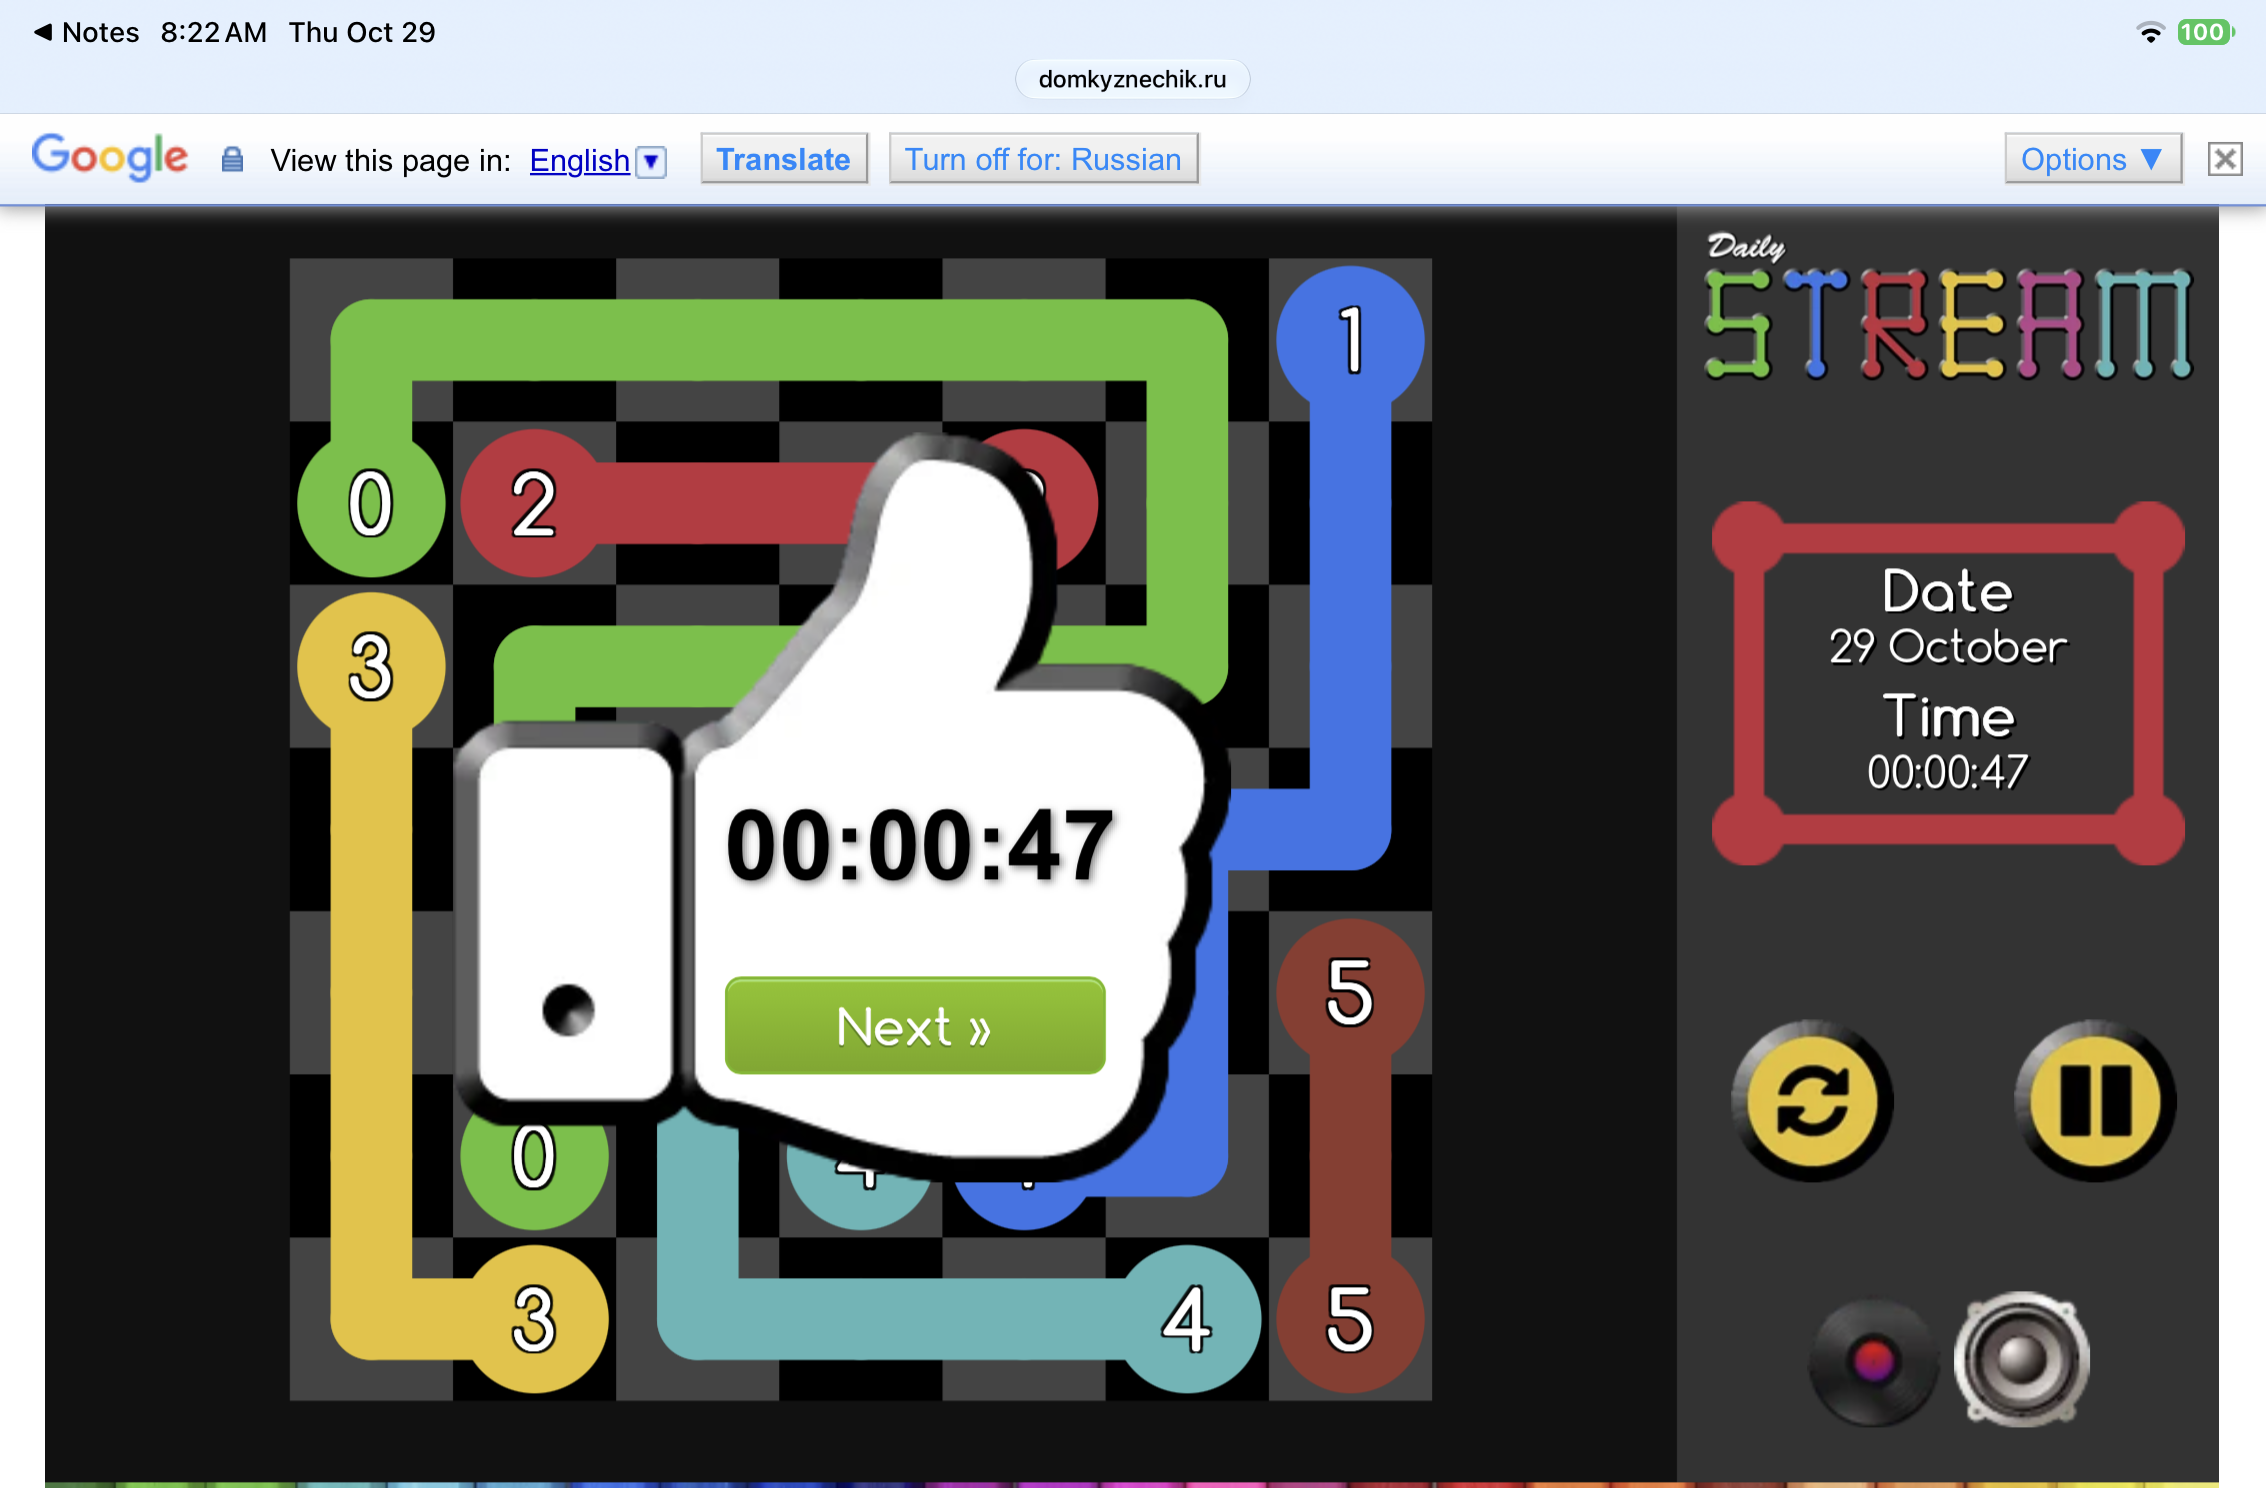Select the green 0 node at top left
Viewport: 2266px width, 1488px height.
[371, 503]
